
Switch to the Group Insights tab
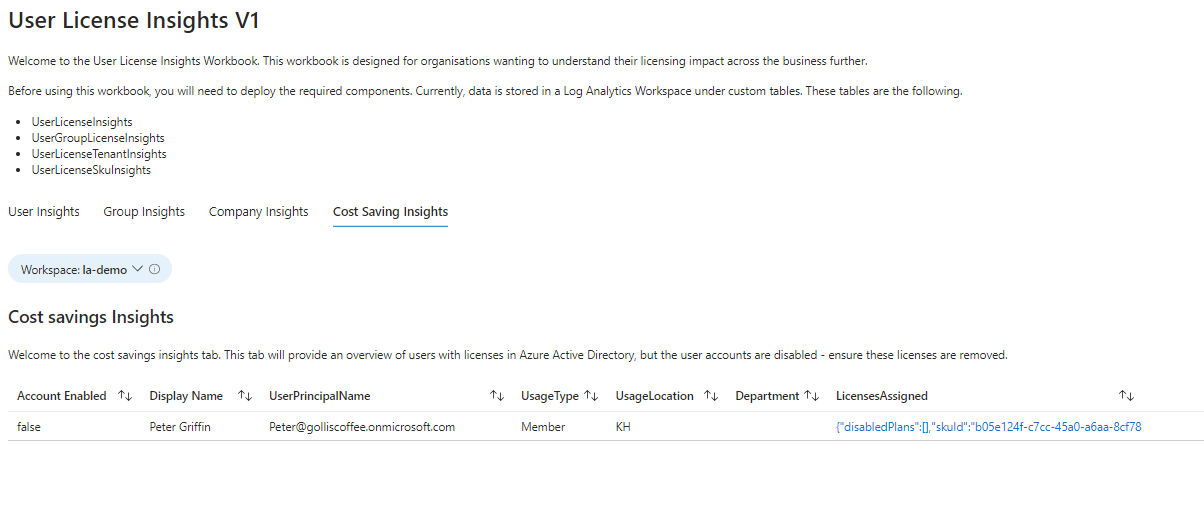pyautogui.click(x=144, y=212)
